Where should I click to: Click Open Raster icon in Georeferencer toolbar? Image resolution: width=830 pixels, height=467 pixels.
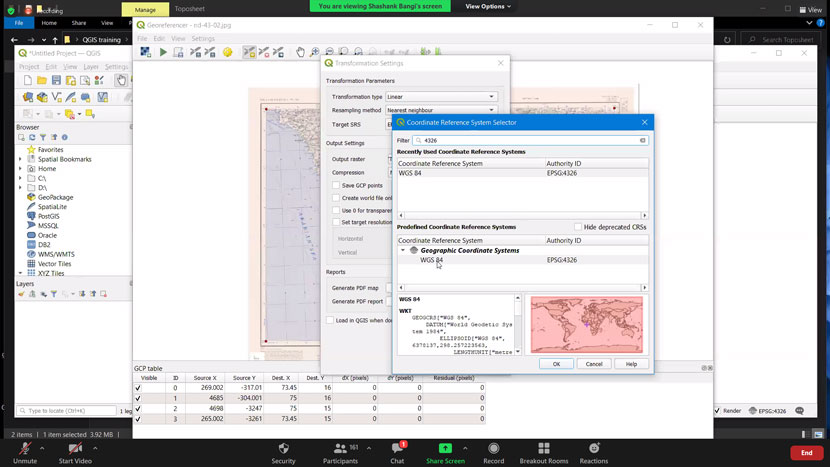click(x=146, y=52)
